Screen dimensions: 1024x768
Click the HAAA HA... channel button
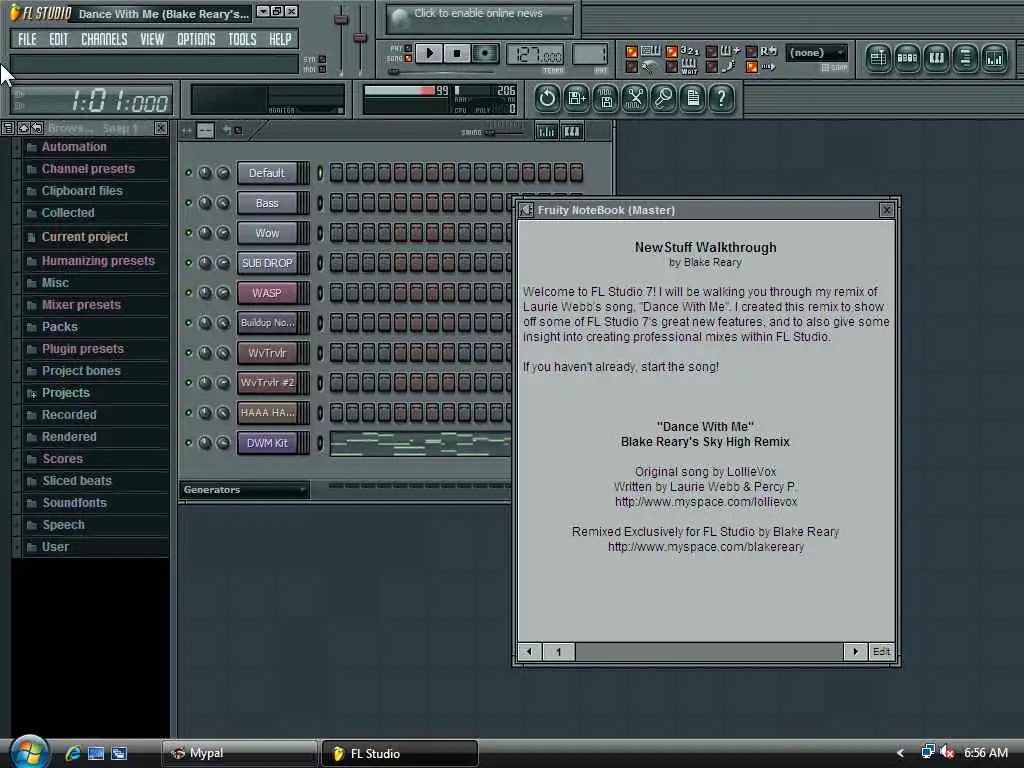pos(267,413)
